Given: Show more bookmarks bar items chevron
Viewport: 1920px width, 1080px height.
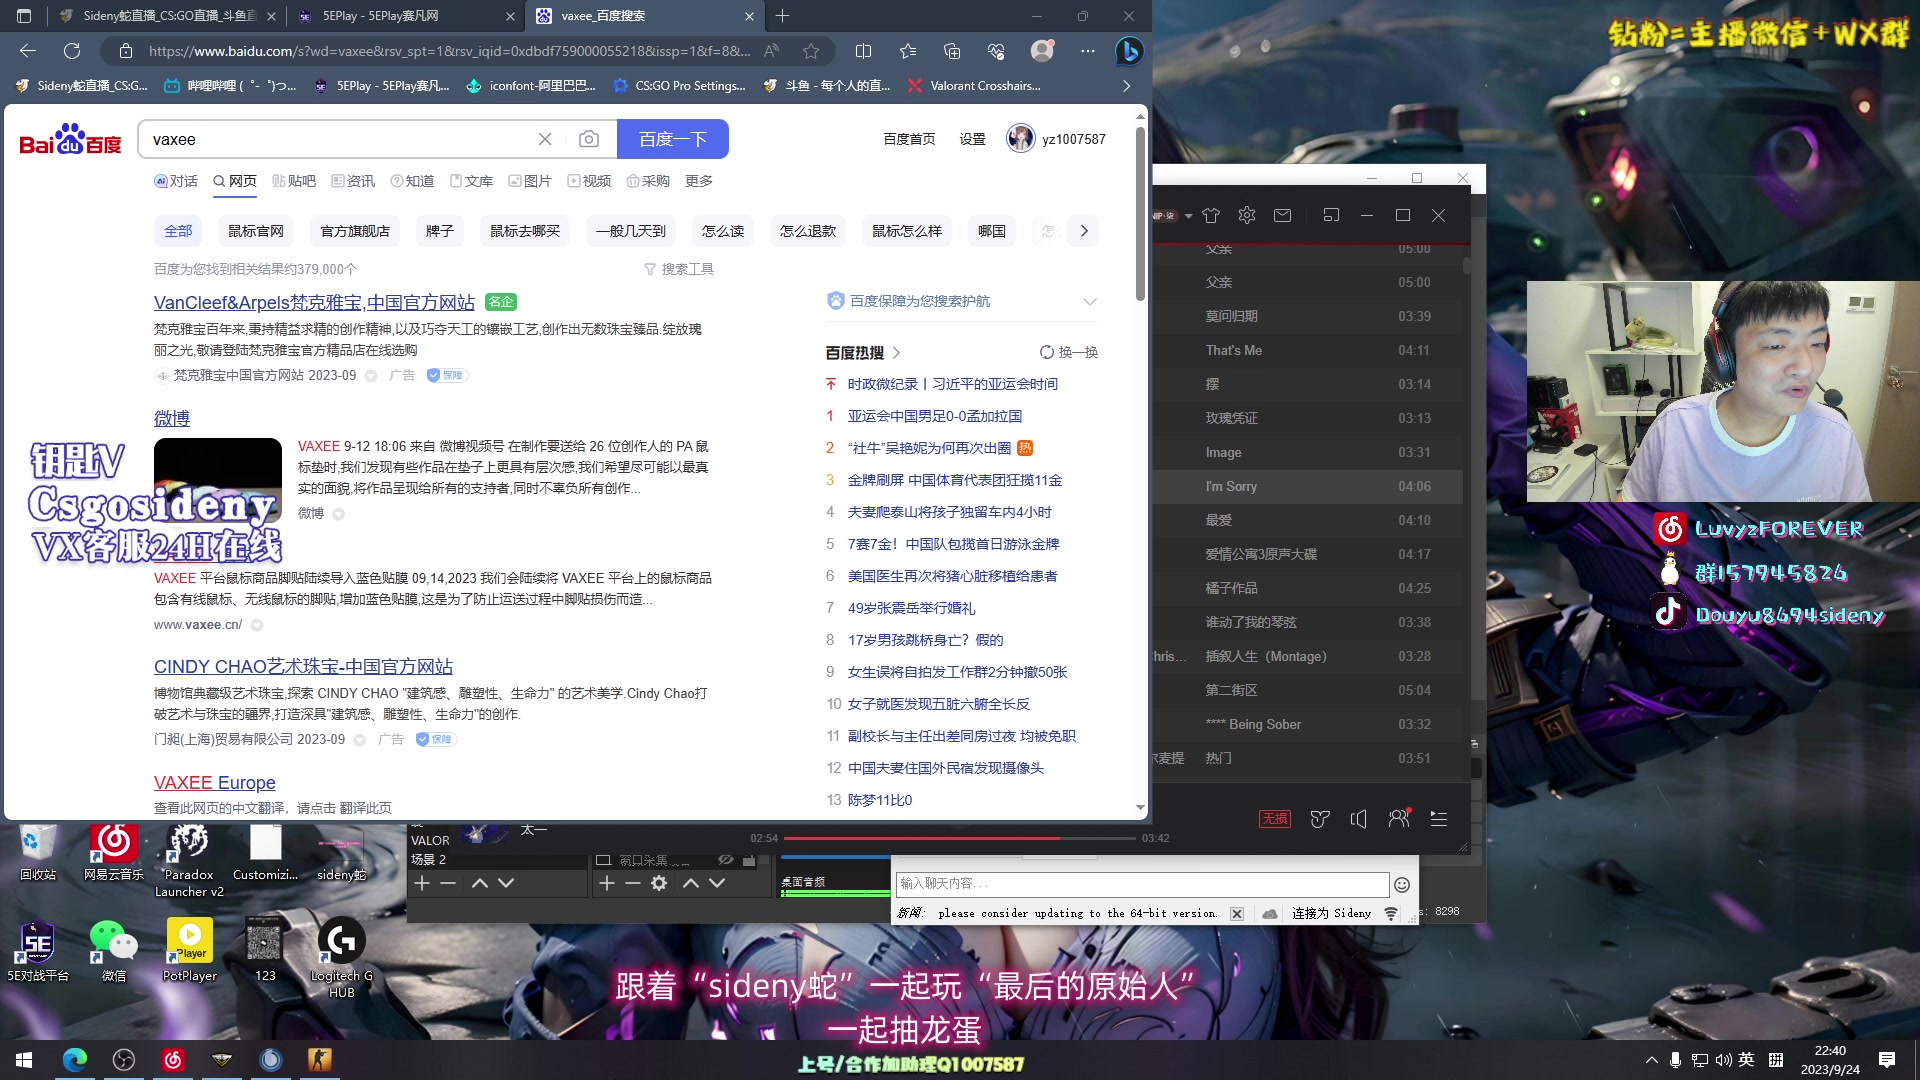Looking at the screenshot, I should click(1127, 86).
